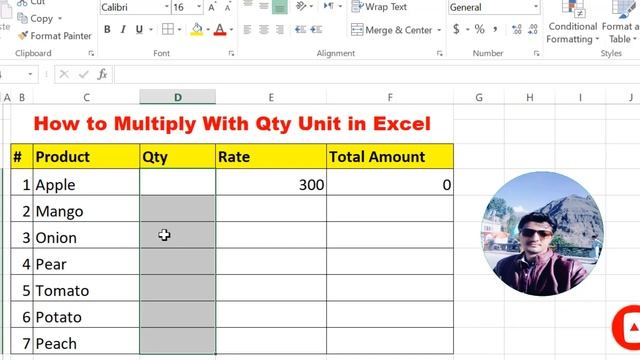Open the Fill Color dropdown arrow
Viewport: 640px width, 360px height.
[x=208, y=29]
